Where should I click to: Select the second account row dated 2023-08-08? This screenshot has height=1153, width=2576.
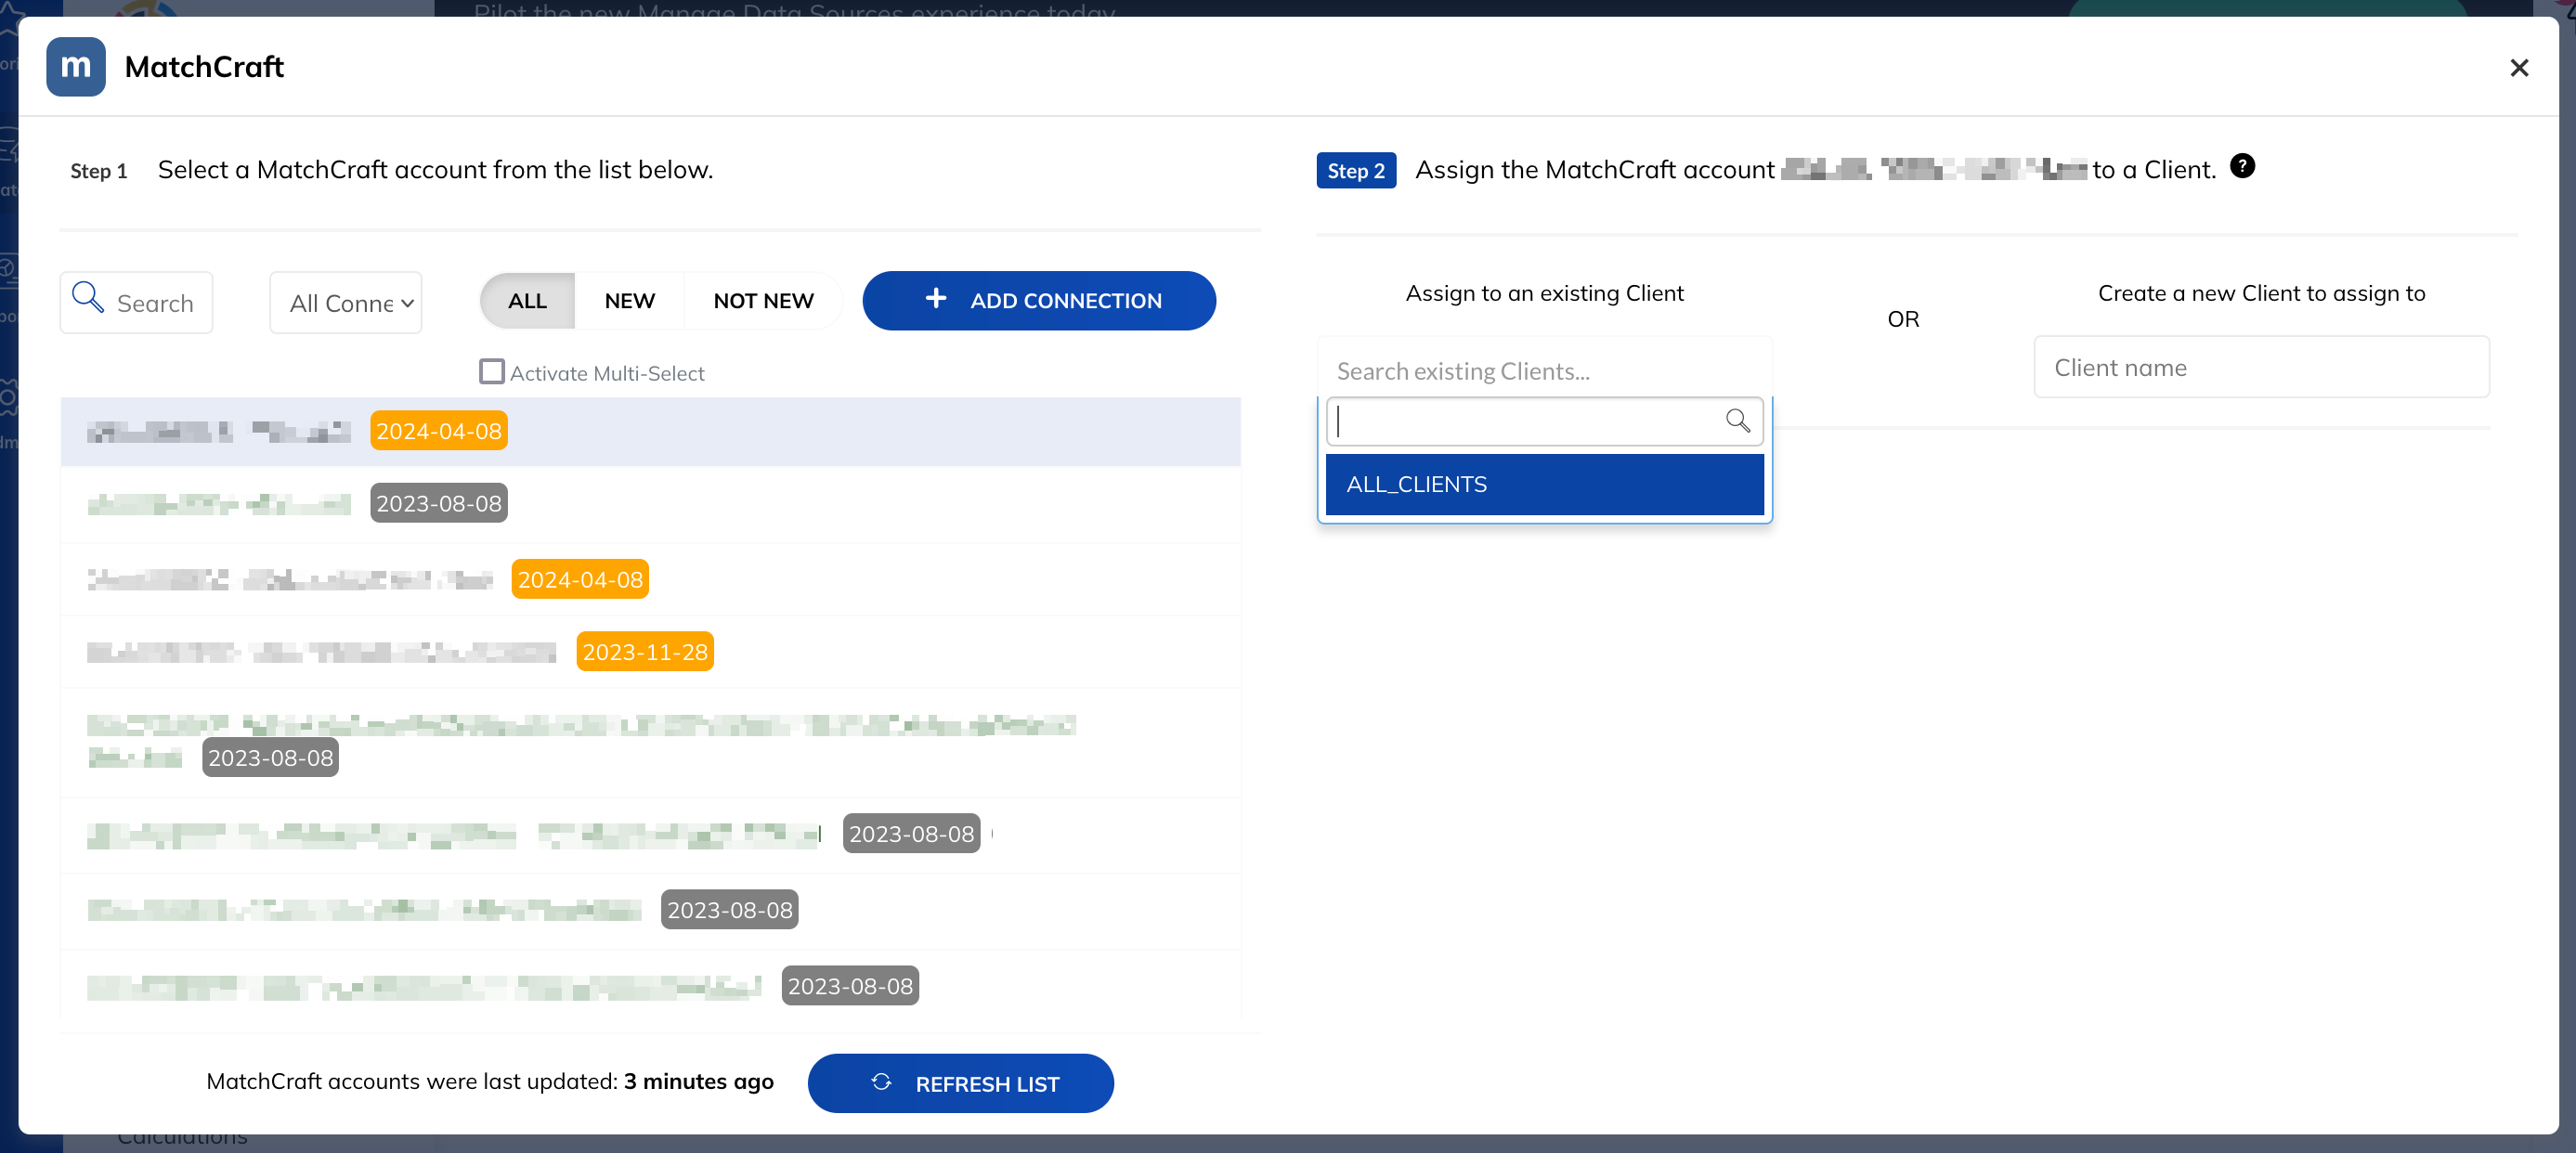(x=650, y=504)
